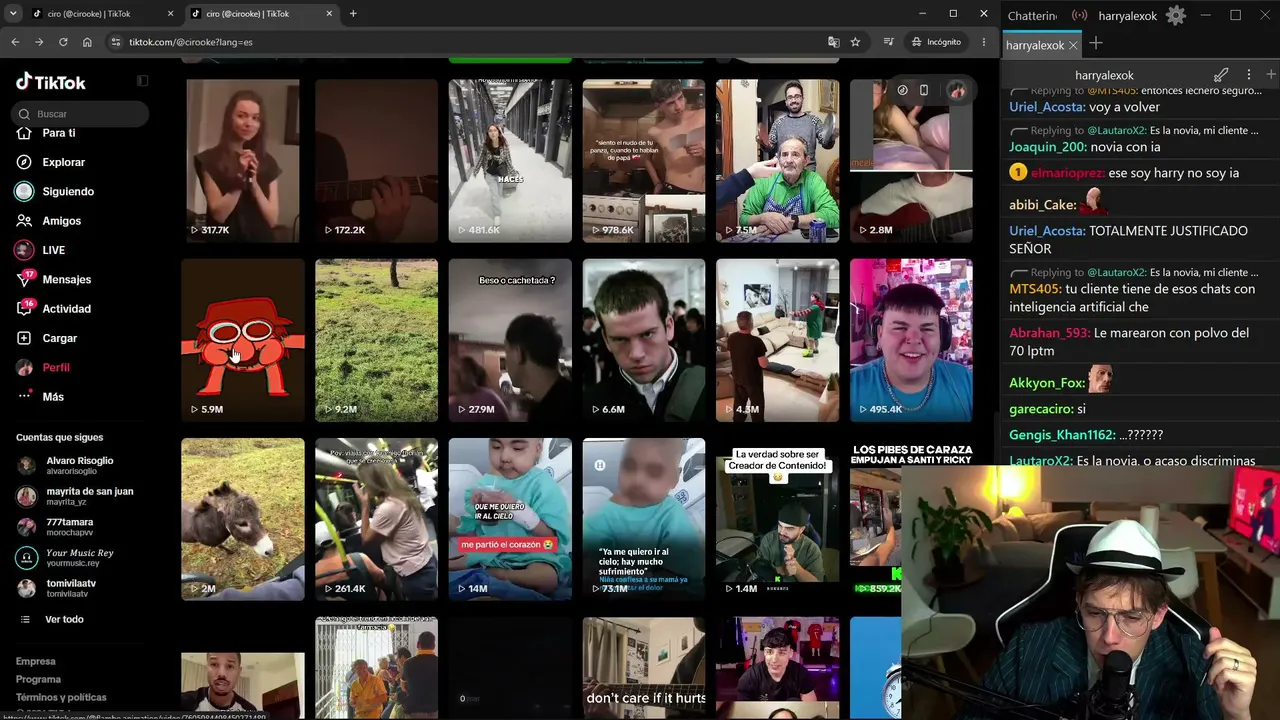The width and height of the screenshot is (1280, 720).
Task: Open the donkey video with 2M views
Action: point(243,519)
